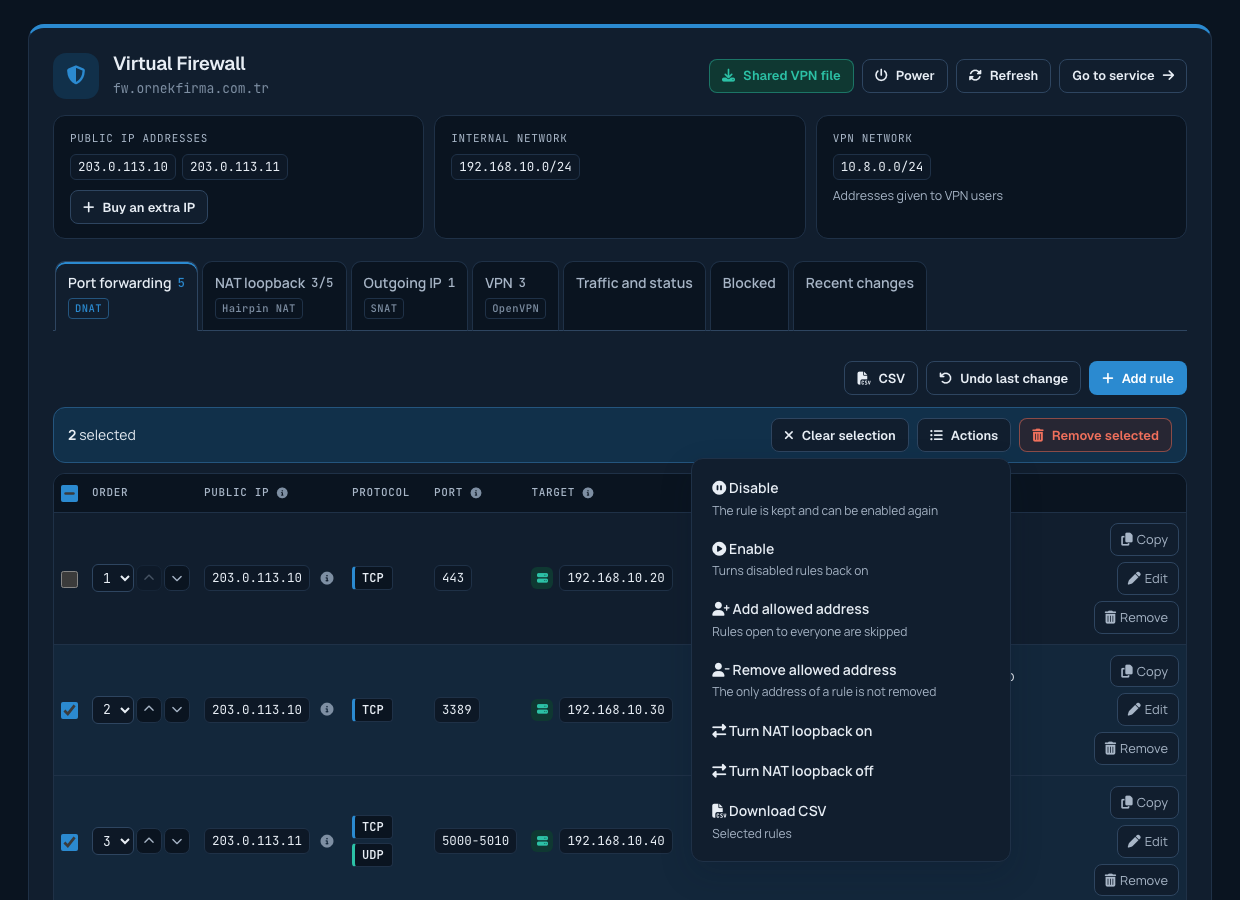Click the Refresh button

click(1003, 76)
